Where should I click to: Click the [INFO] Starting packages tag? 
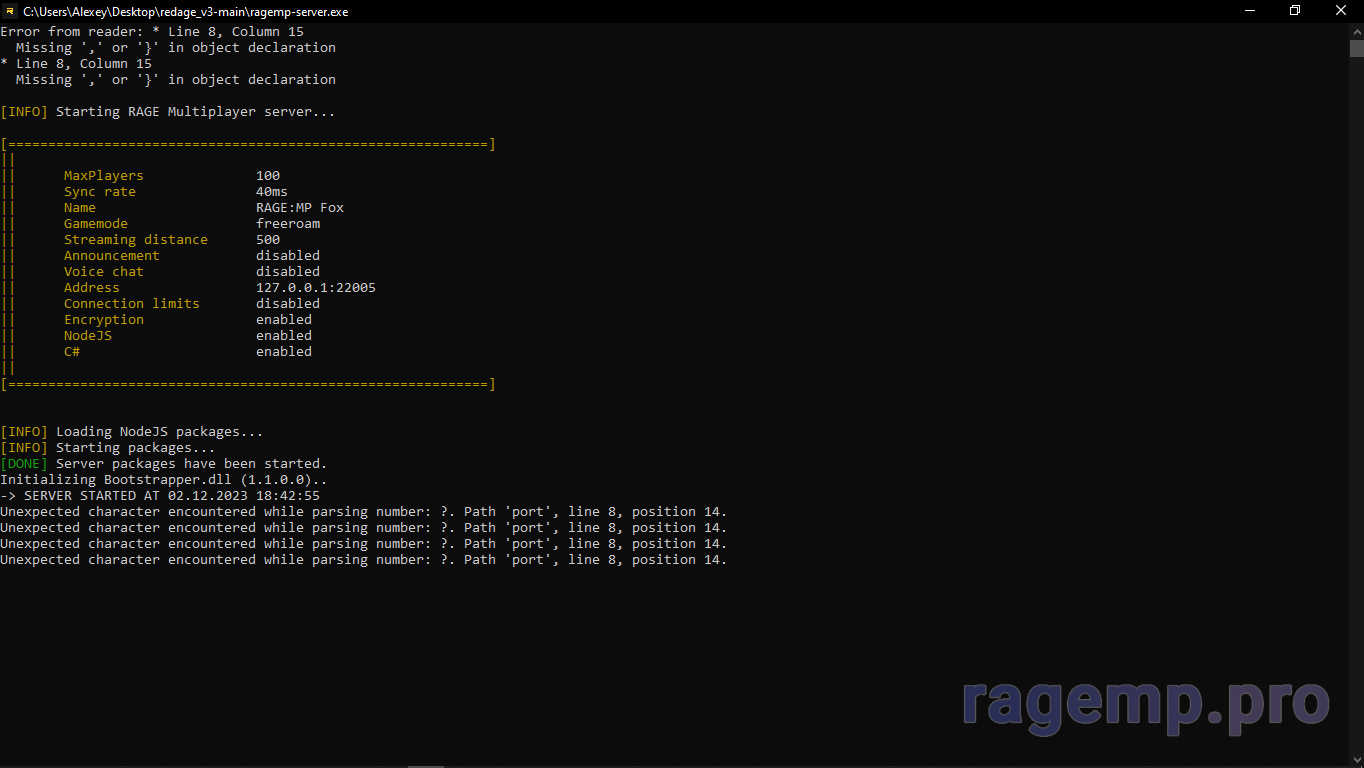tap(23, 447)
